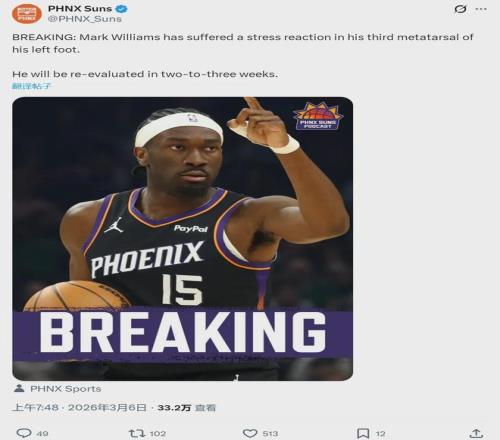Open the PHNX Suns display name
The height and width of the screenshot is (440, 500).
point(80,8)
